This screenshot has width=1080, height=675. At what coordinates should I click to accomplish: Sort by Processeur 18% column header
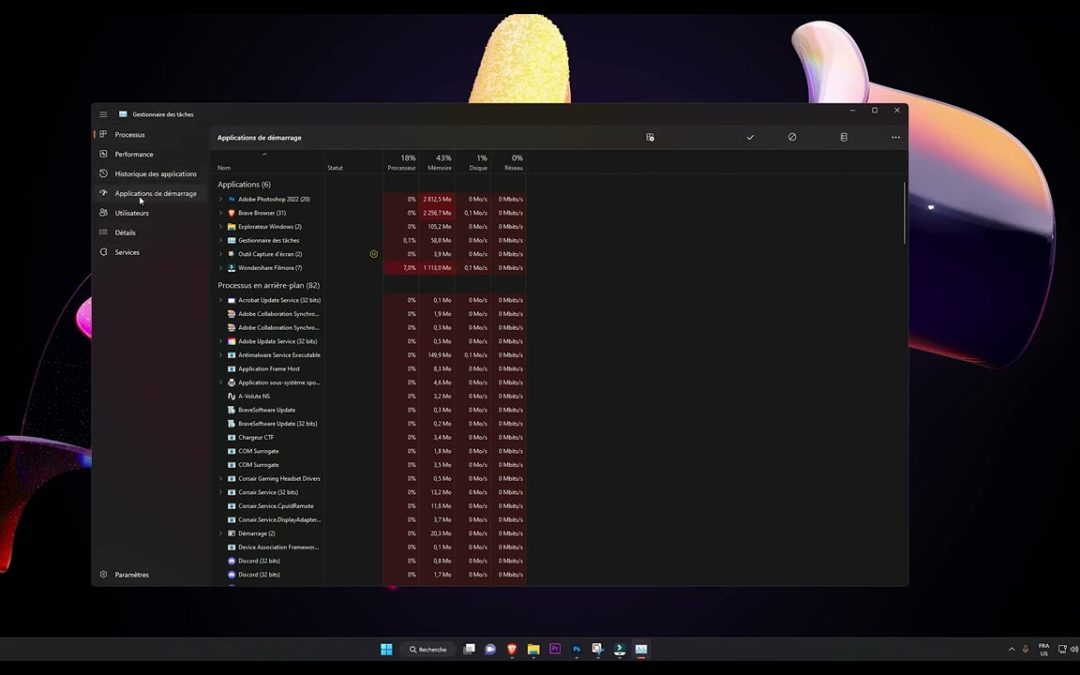[401, 163]
